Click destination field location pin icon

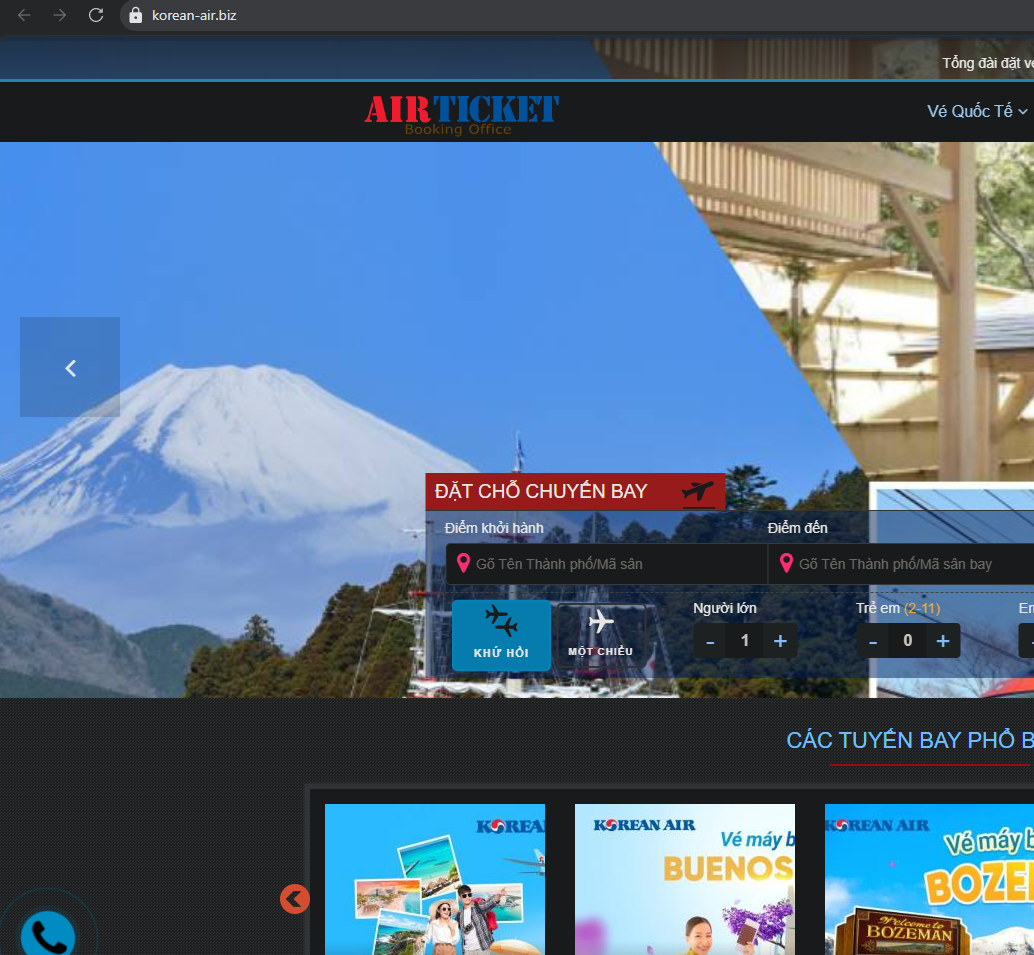pyautogui.click(x=786, y=563)
